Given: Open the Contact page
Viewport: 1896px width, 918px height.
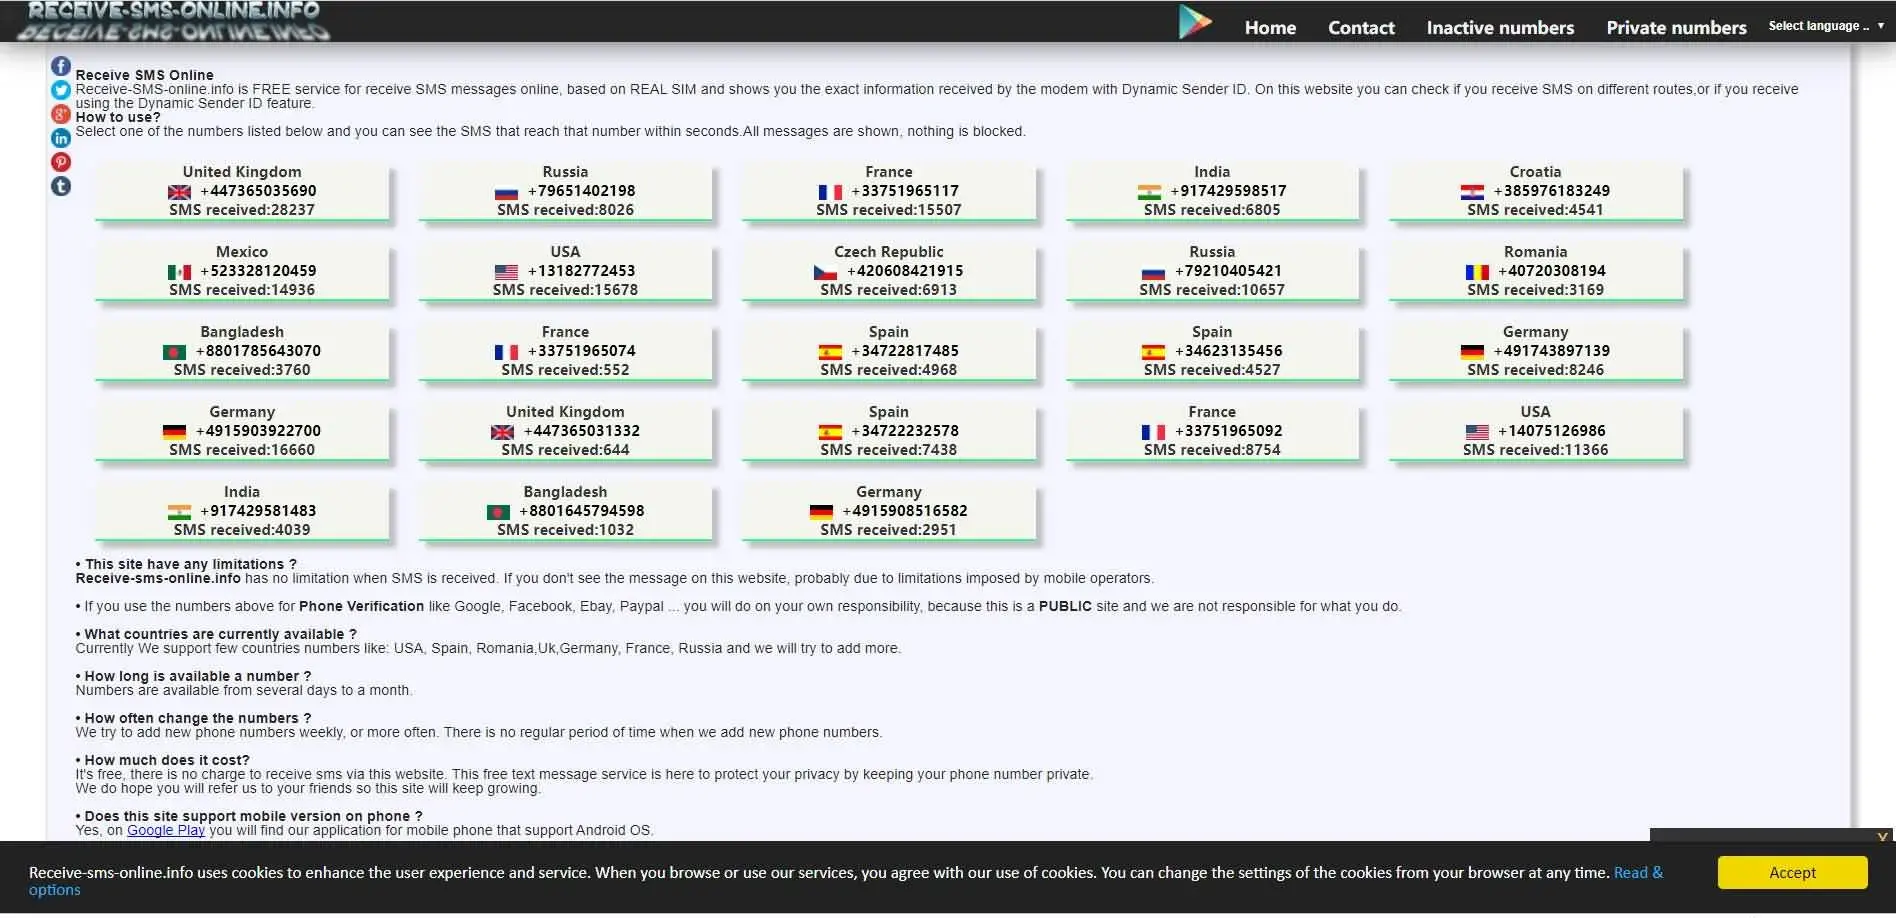Looking at the screenshot, I should click(1361, 28).
